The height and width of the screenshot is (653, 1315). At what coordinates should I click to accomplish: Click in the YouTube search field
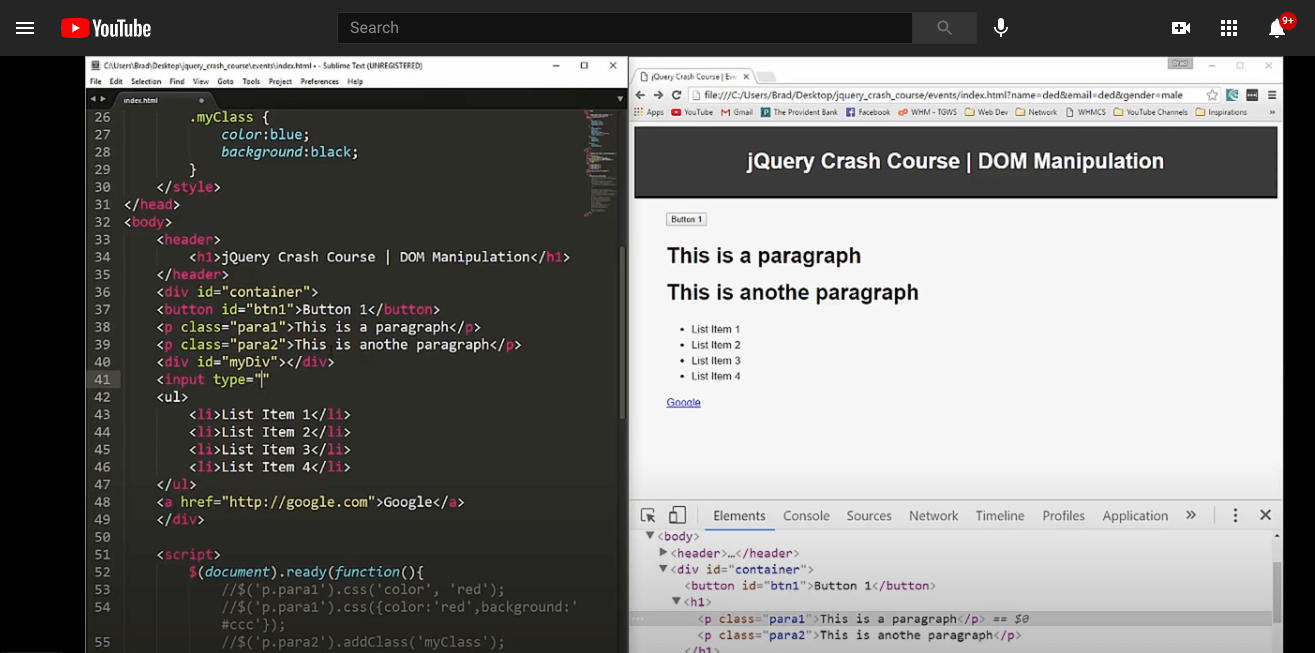[624, 28]
